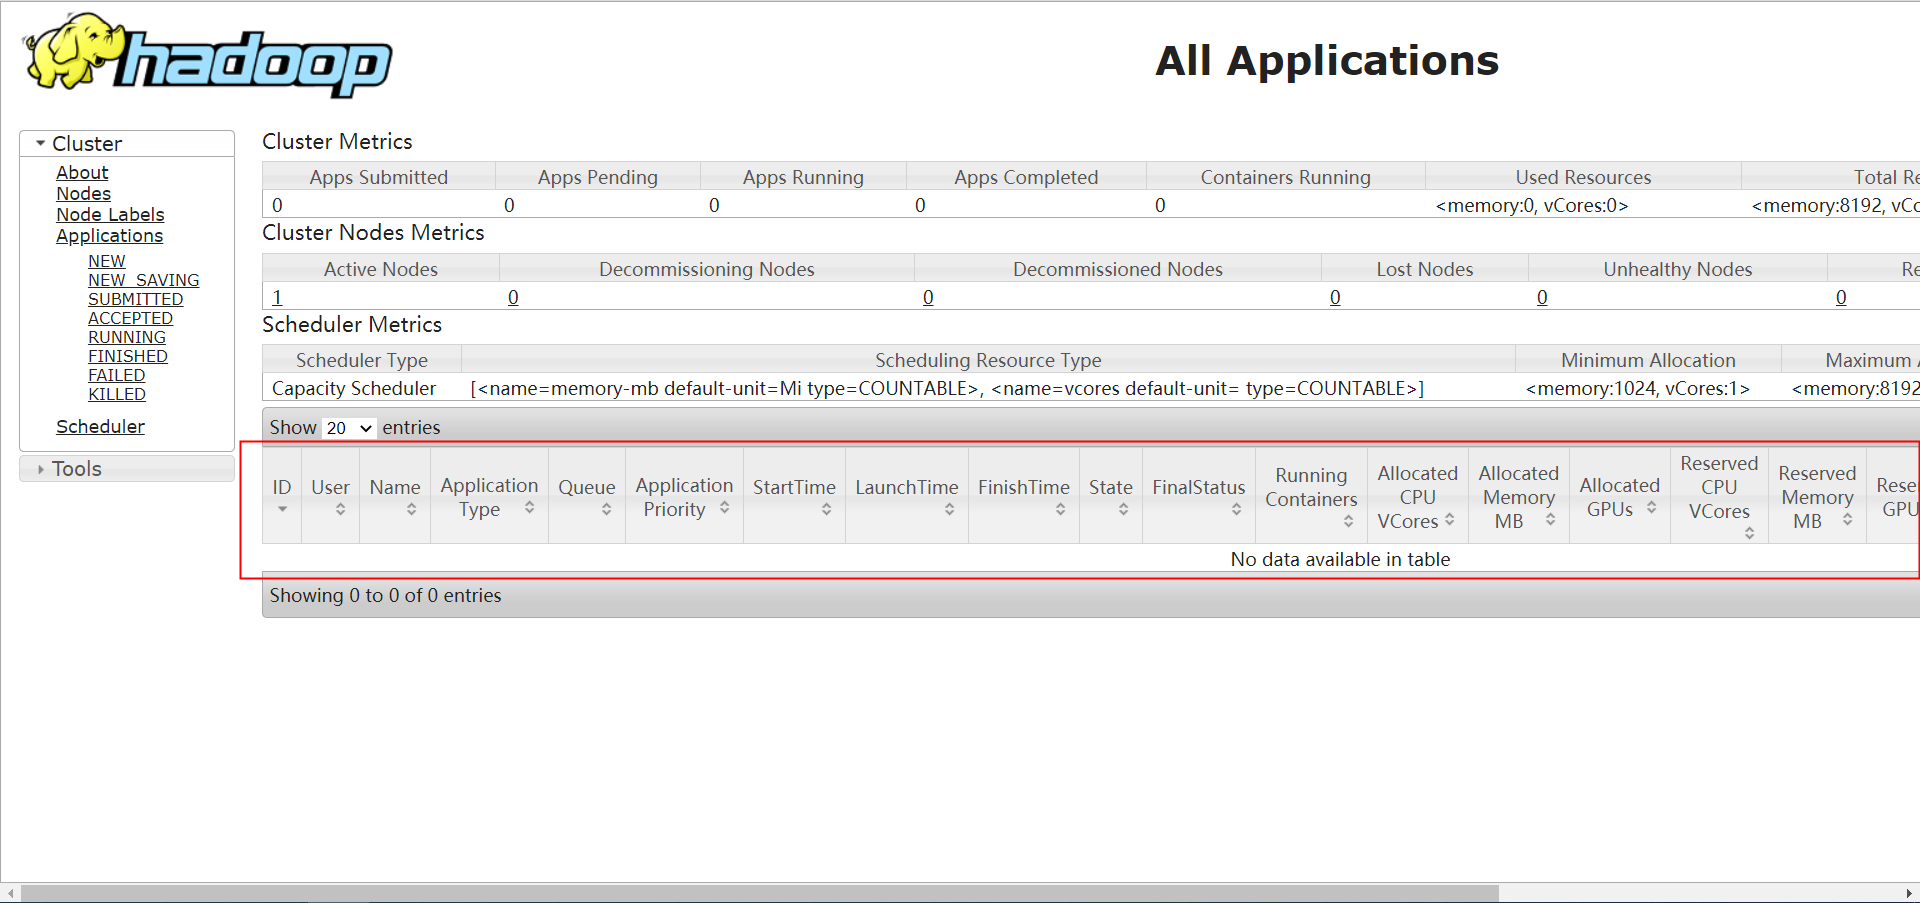This screenshot has width=1920, height=903.
Task: Sort by State column arrows
Action: pyautogui.click(x=1123, y=509)
